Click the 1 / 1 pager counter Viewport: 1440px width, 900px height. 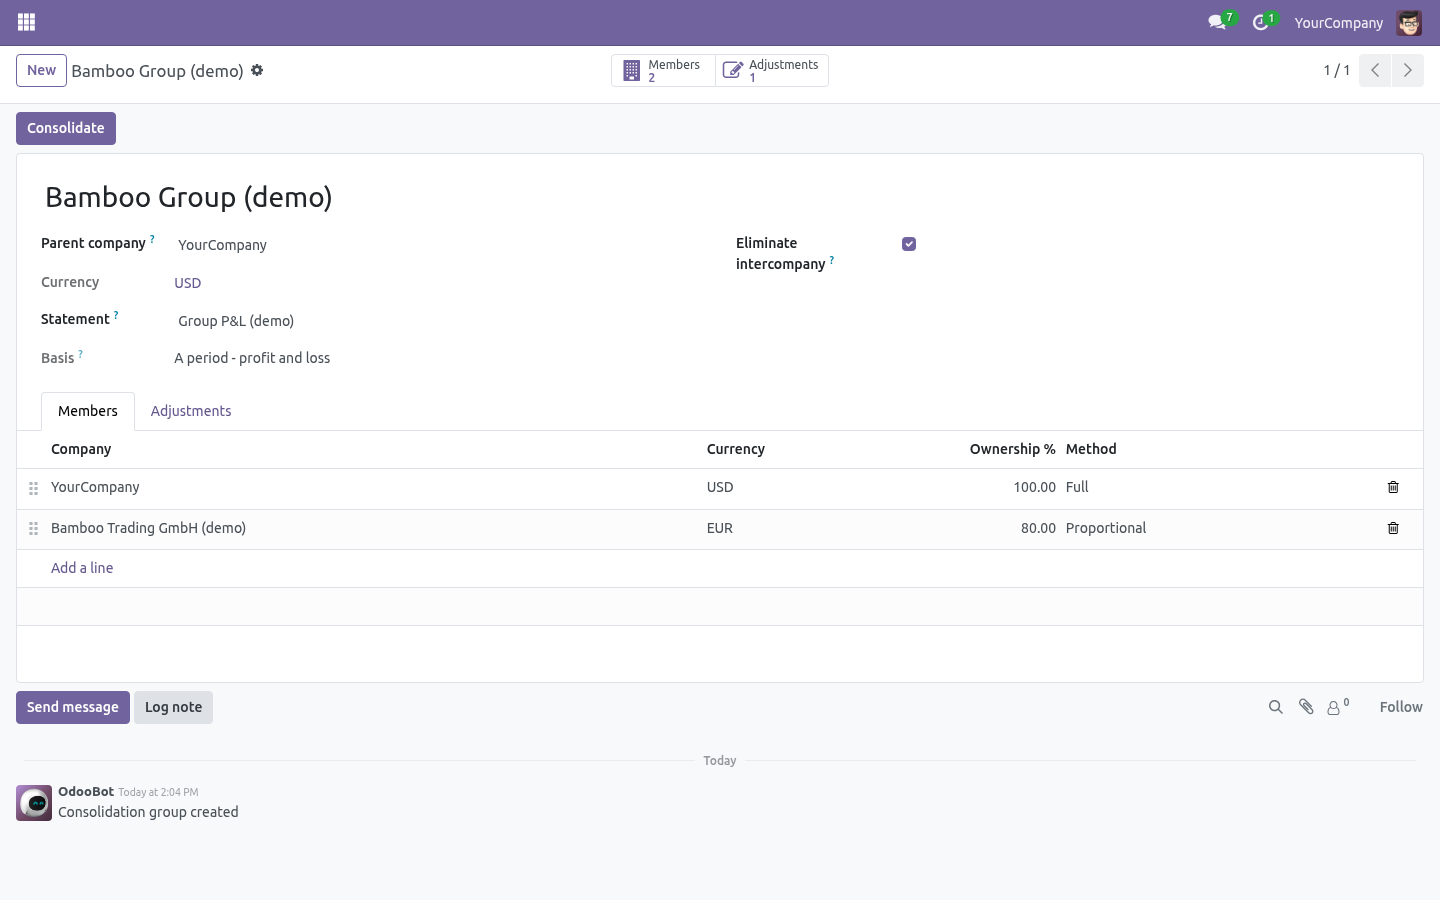tap(1337, 70)
